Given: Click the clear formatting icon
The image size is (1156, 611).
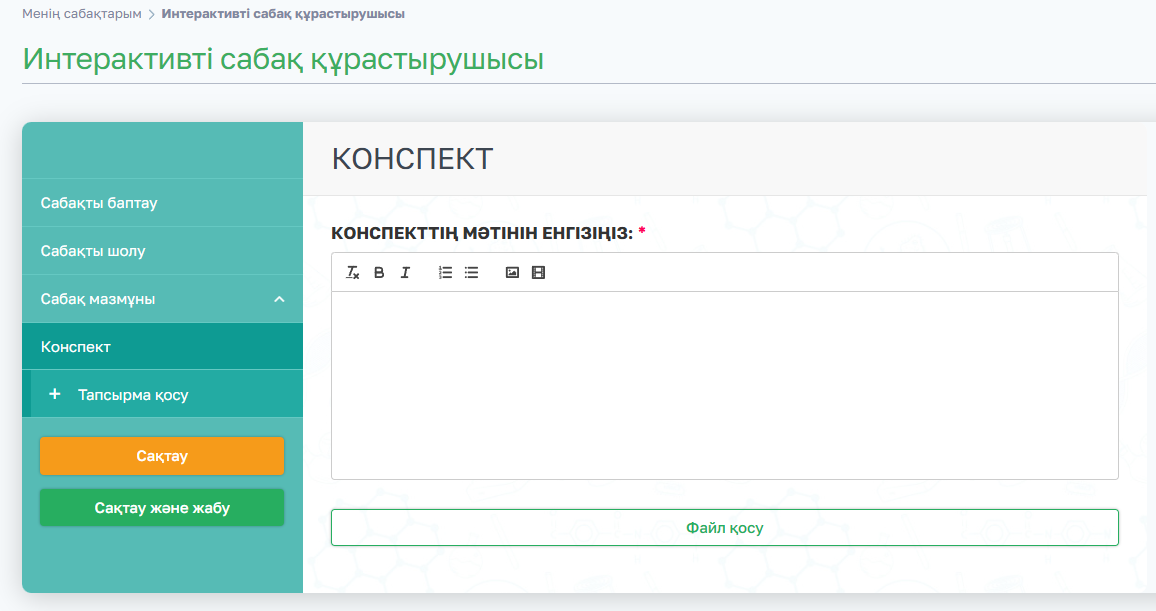Looking at the screenshot, I should tap(353, 272).
